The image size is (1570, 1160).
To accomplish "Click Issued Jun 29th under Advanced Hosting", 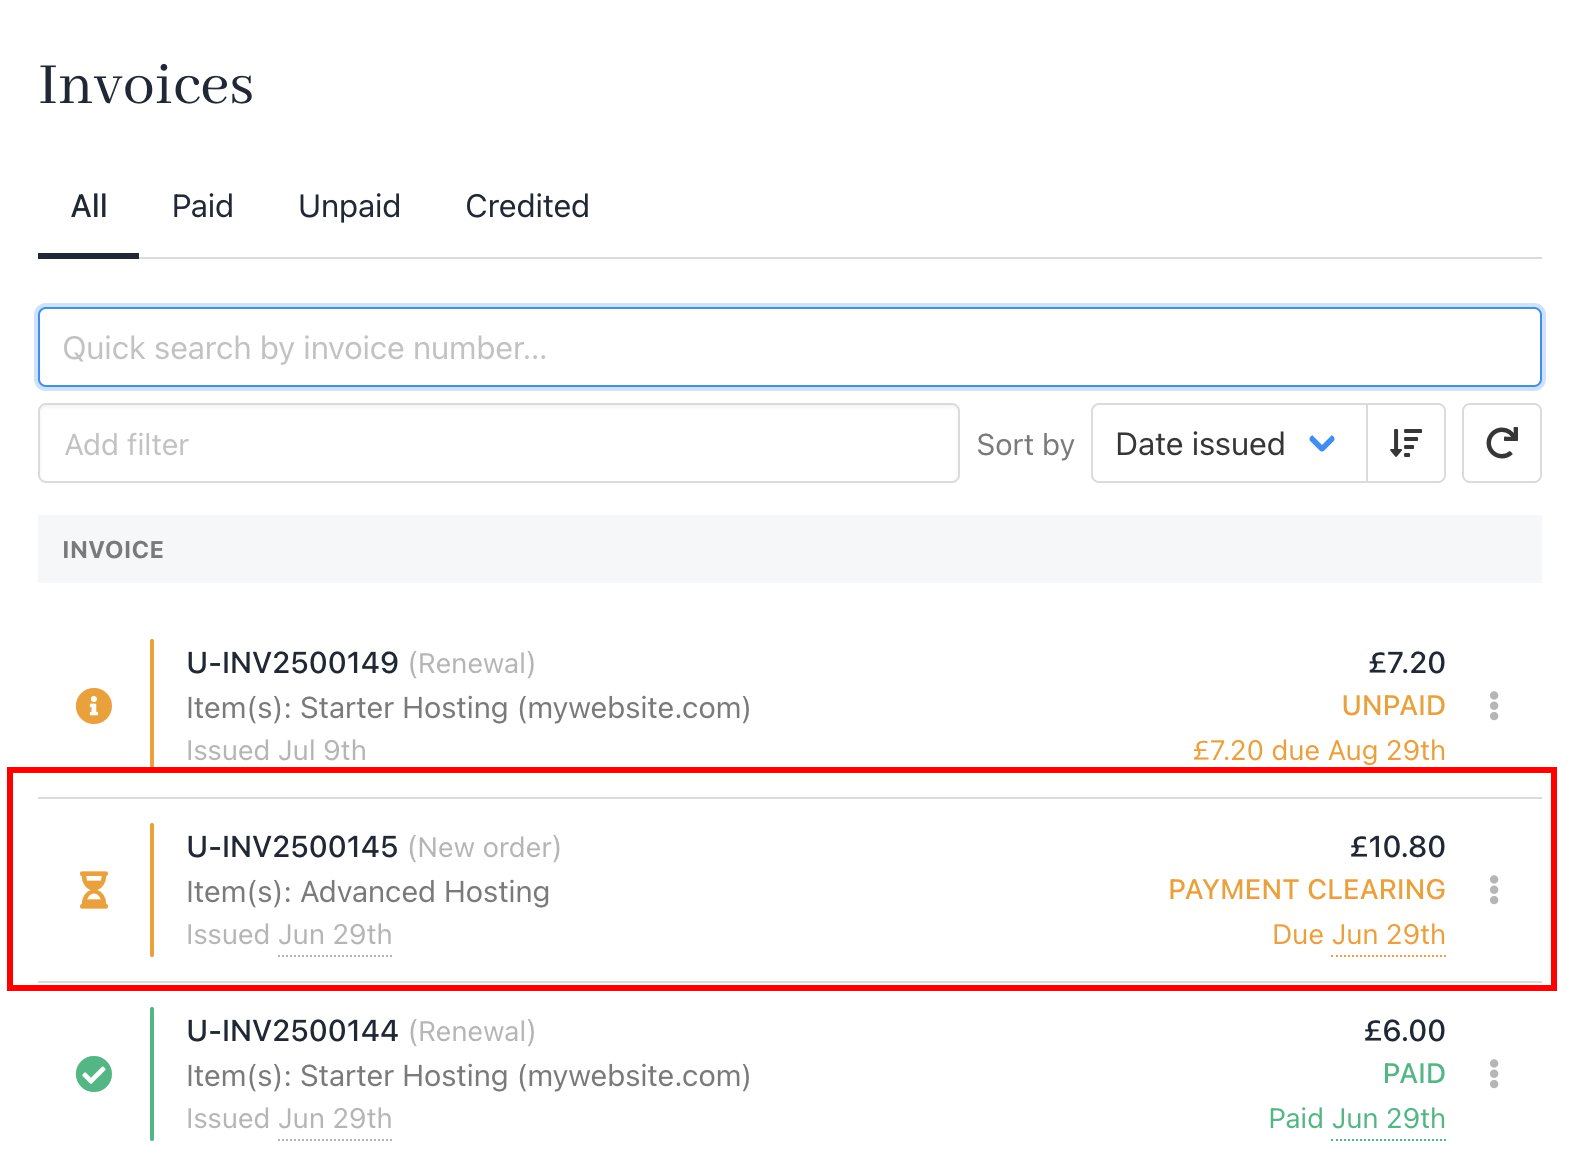I will tap(289, 934).
